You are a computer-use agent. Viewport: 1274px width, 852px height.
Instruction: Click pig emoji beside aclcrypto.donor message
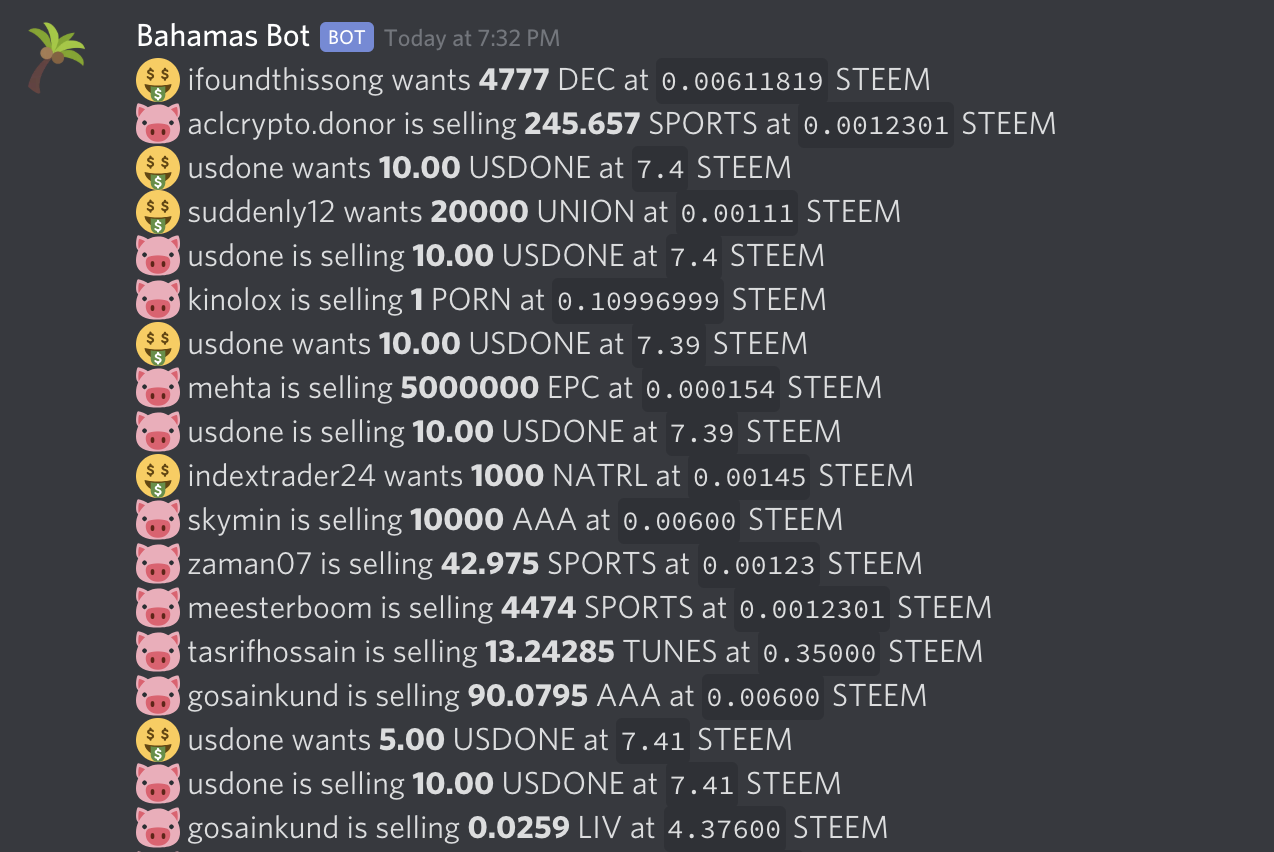[x=157, y=124]
